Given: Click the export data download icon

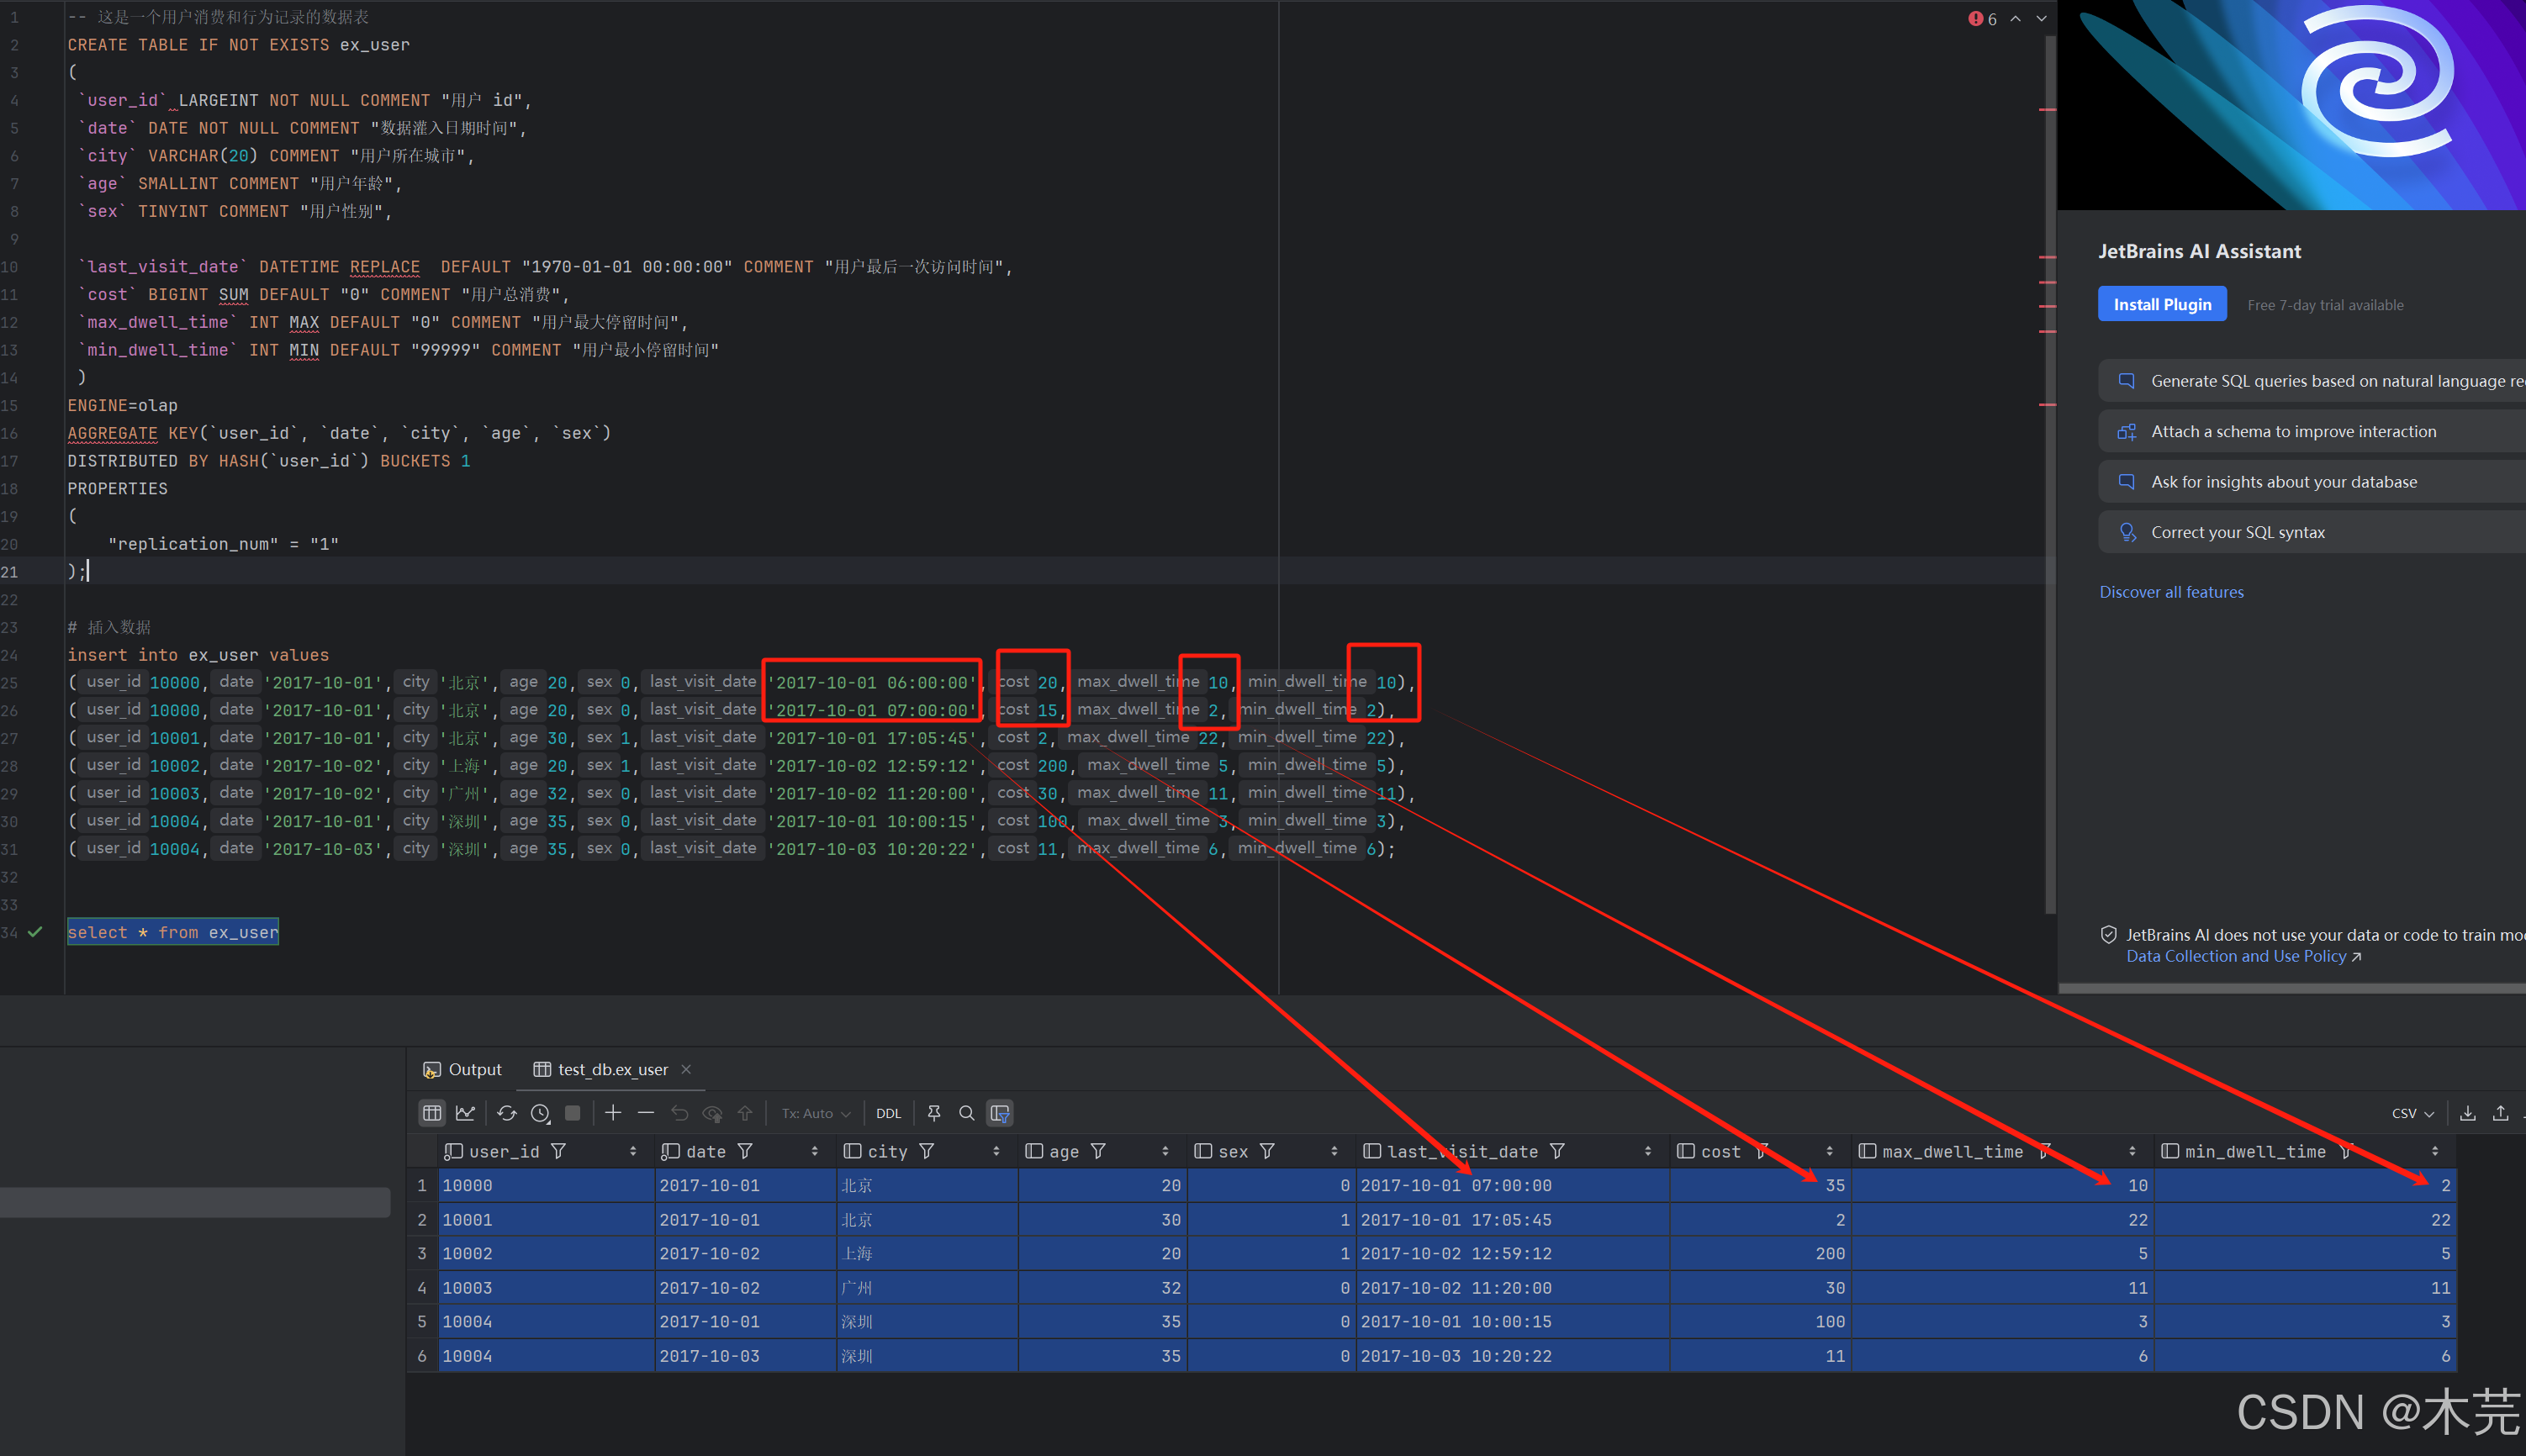Looking at the screenshot, I should pyautogui.click(x=2467, y=1113).
